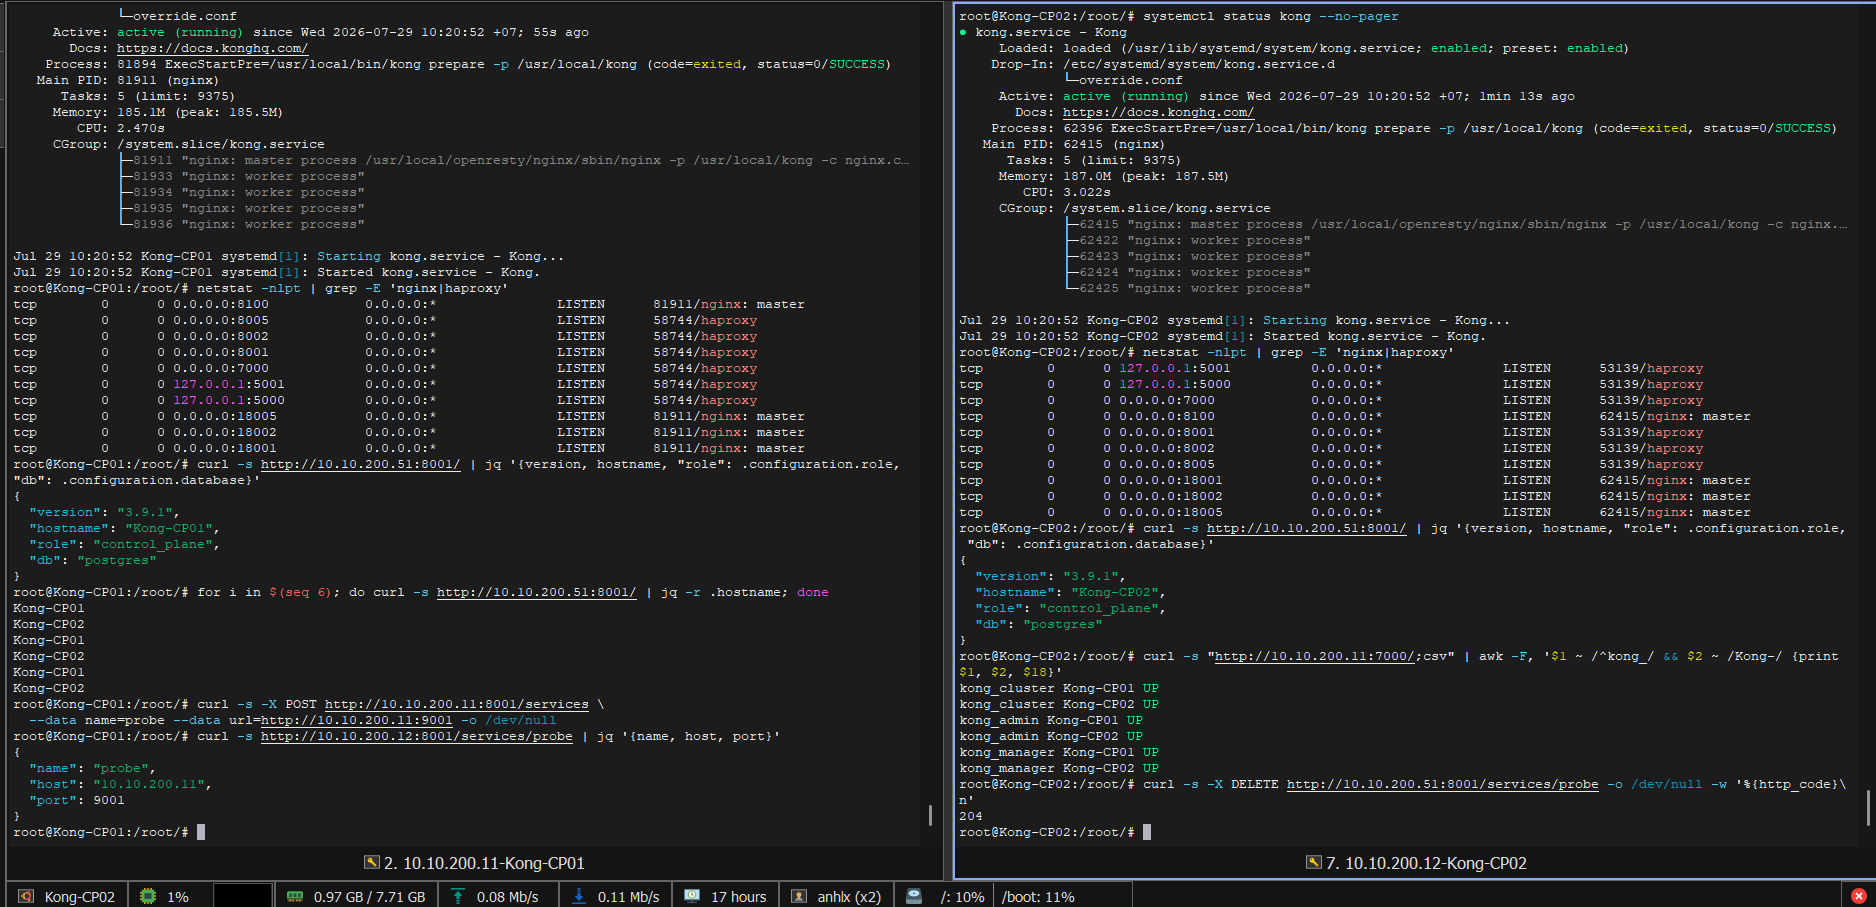Open docs.konghq.com link in Kong-CP02 pane

[1158, 112]
